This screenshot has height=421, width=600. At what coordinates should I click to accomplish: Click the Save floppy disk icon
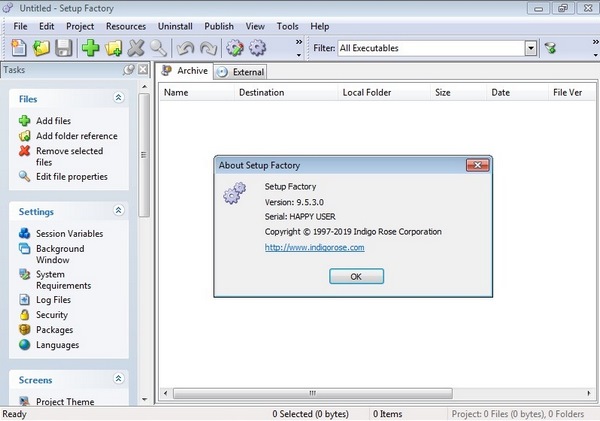(x=64, y=48)
